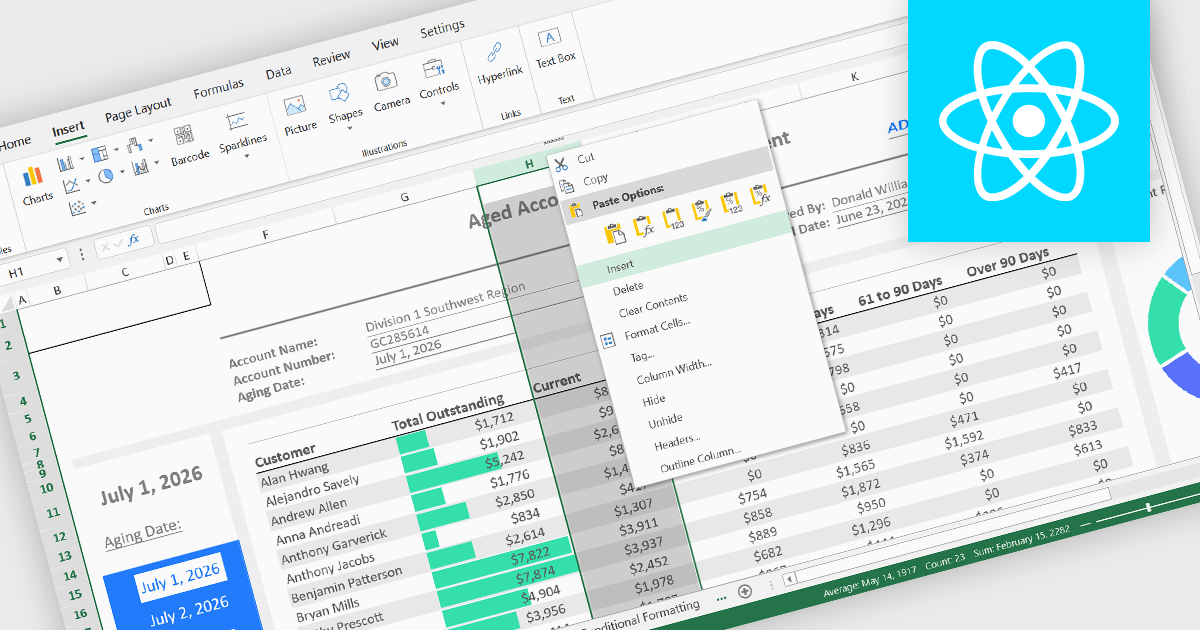Choose Tag... in the context menu
The height and width of the screenshot is (630, 1200).
[x=642, y=356]
